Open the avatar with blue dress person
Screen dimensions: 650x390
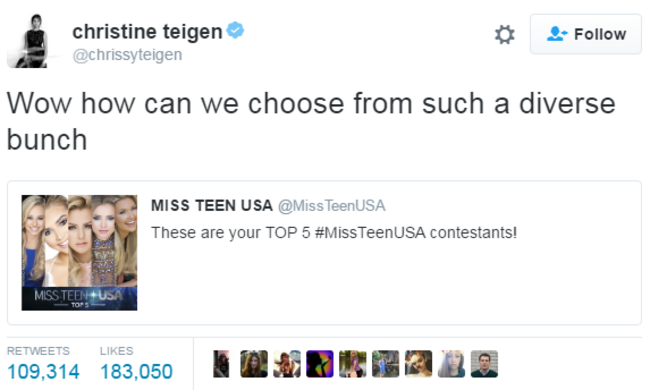tap(386, 364)
